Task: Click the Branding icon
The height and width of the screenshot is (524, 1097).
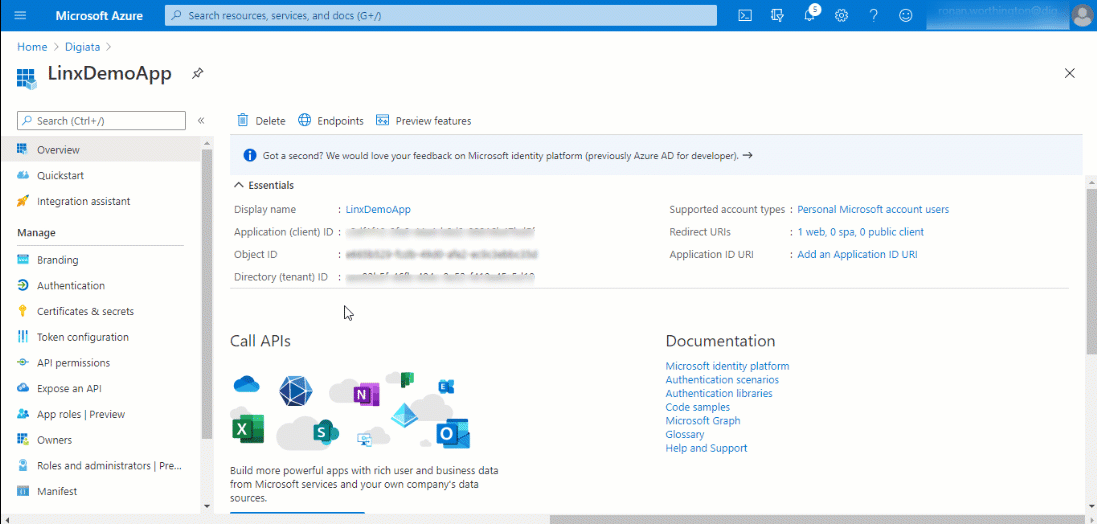Action: (x=22, y=260)
